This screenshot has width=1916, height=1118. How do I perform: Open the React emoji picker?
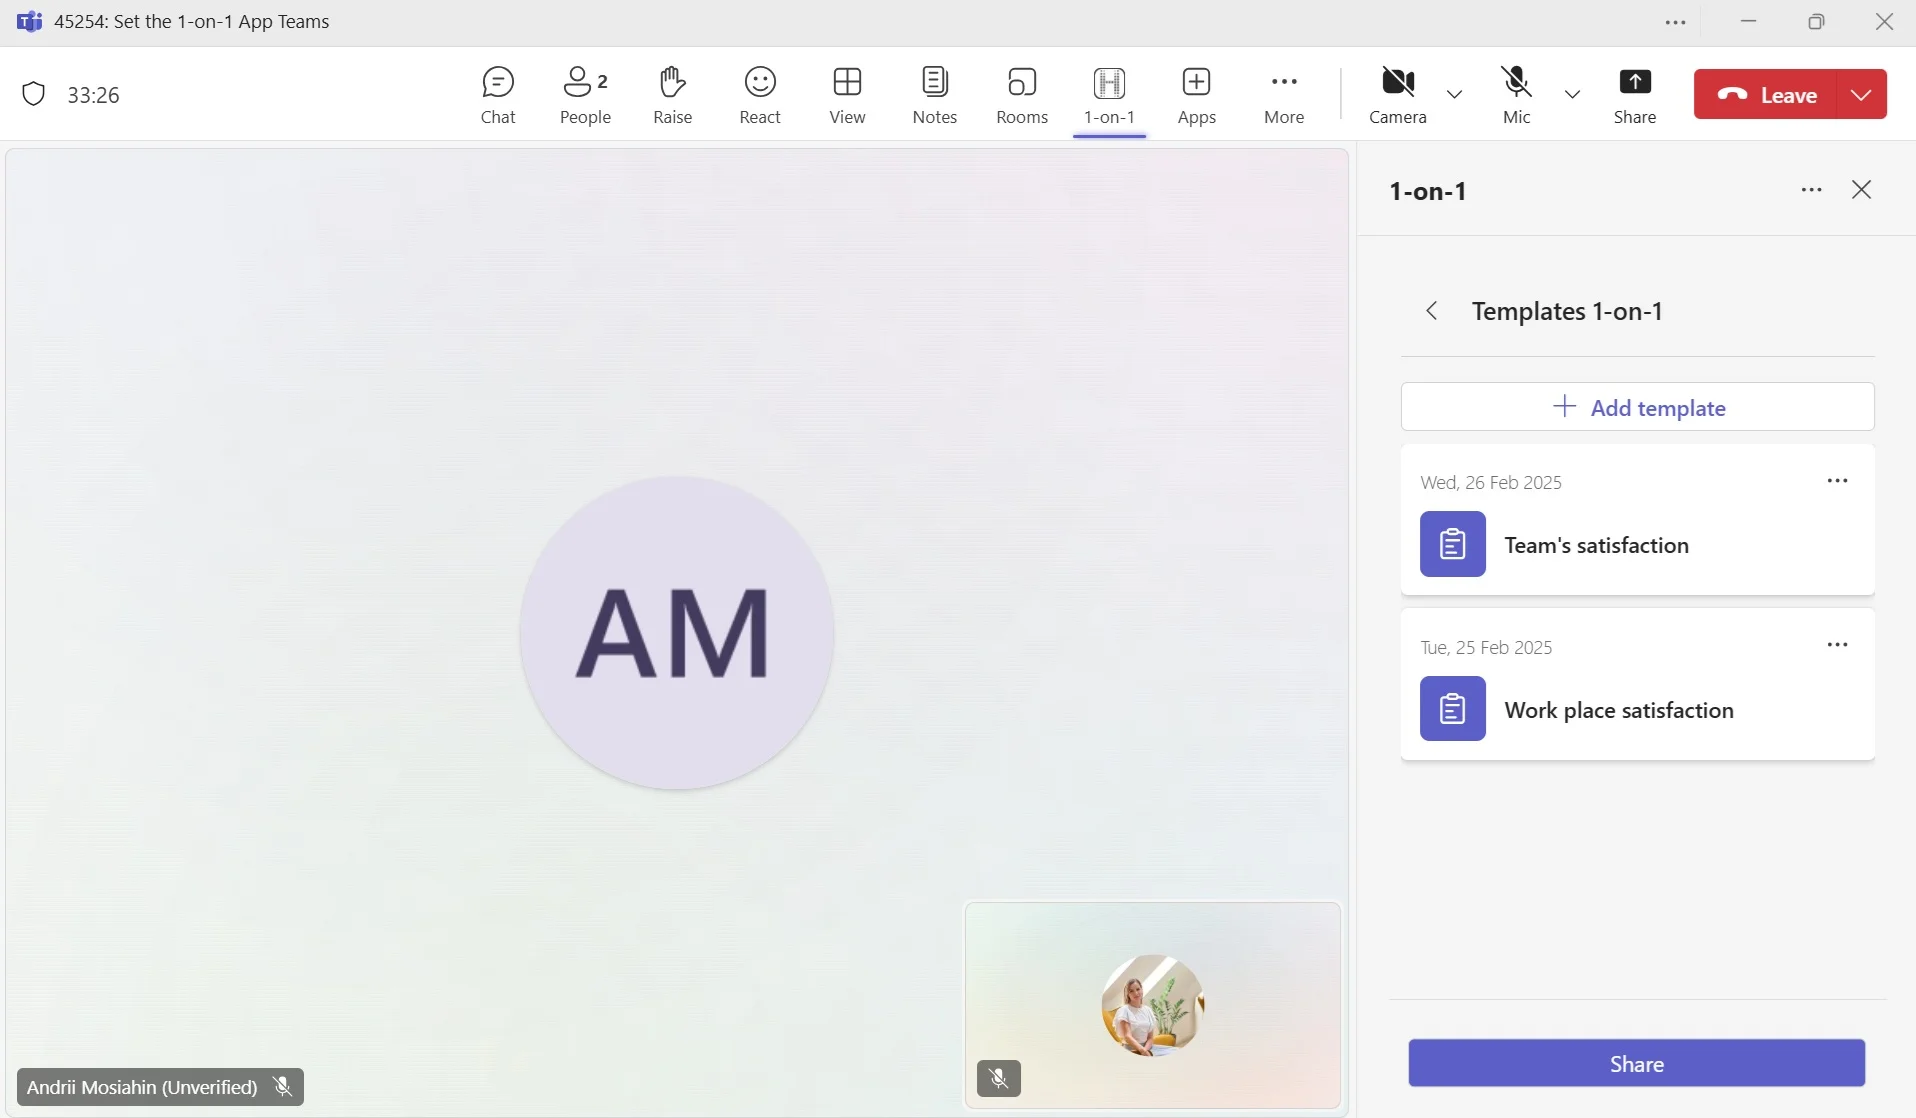point(759,95)
